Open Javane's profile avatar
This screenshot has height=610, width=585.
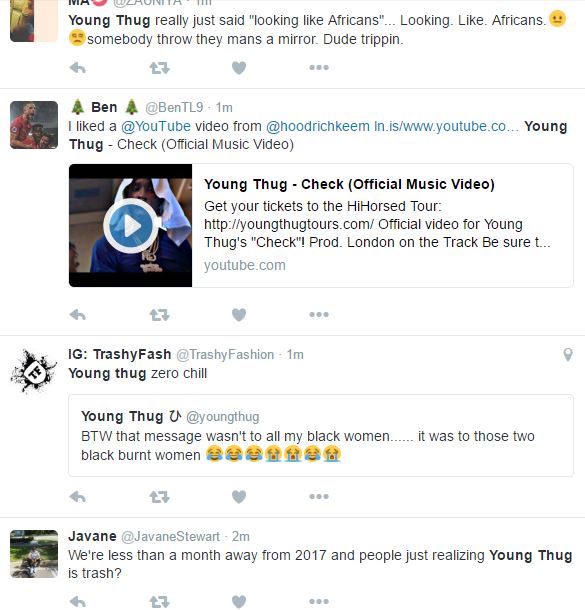pos(34,554)
